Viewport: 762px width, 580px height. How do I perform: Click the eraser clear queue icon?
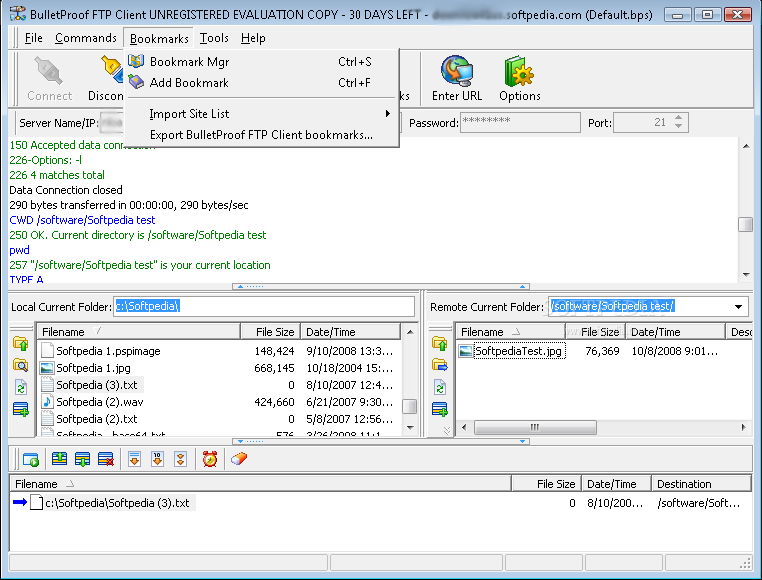(x=239, y=459)
